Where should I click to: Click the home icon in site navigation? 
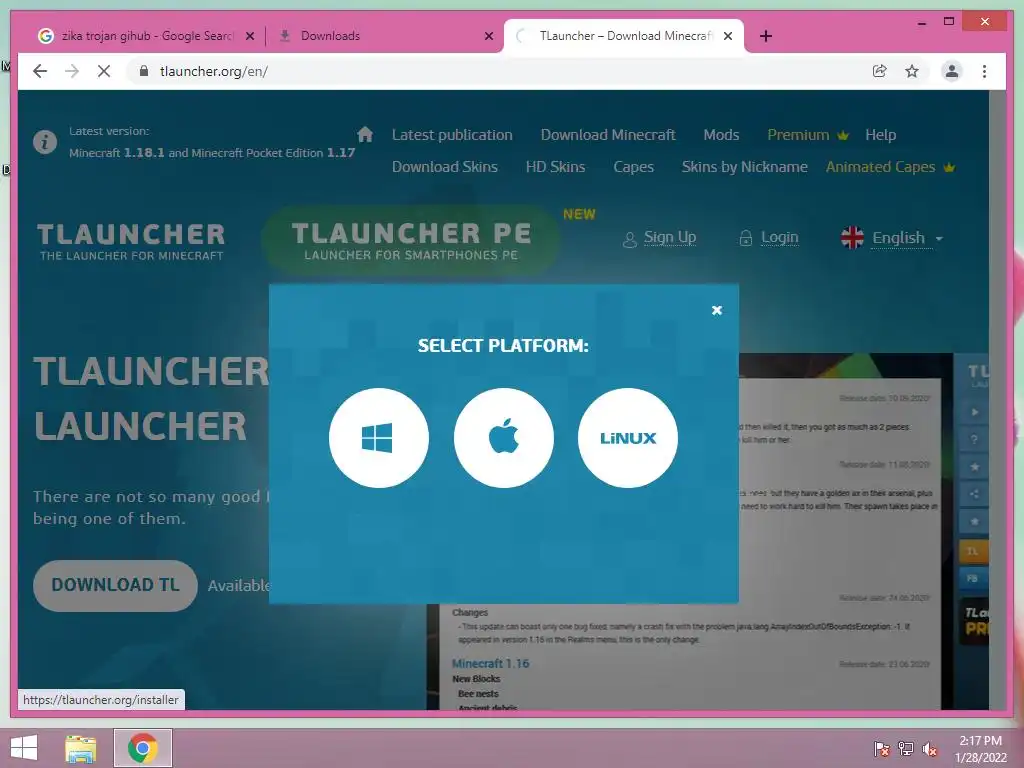tap(365, 135)
